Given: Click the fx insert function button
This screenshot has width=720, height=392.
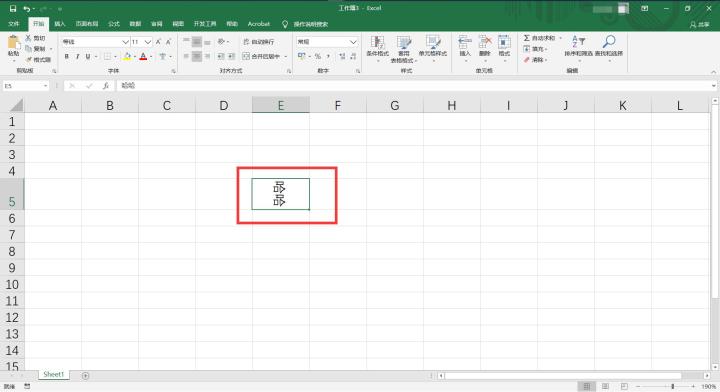Looking at the screenshot, I should 106,86.
